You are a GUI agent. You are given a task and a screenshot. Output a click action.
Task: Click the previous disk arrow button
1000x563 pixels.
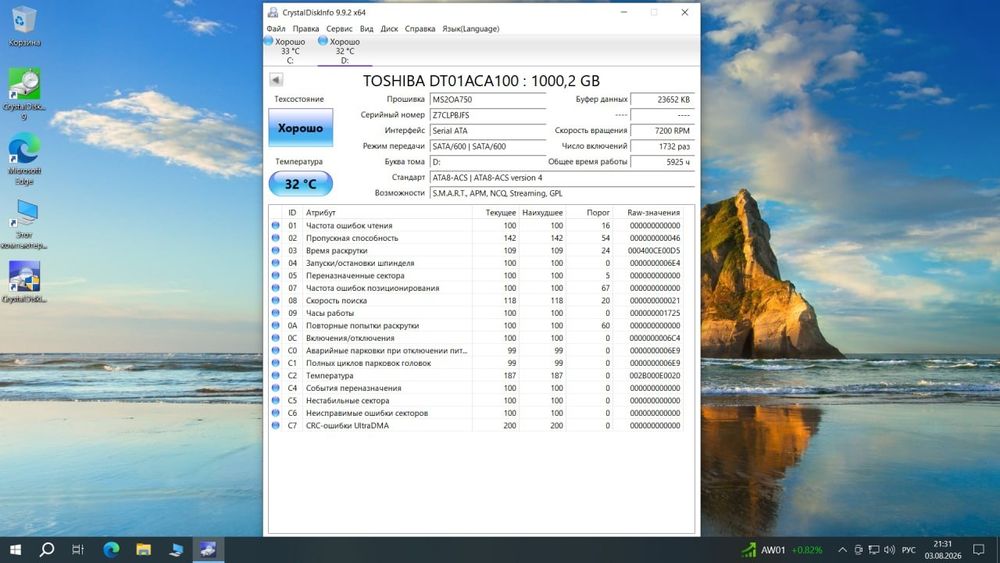click(276, 80)
